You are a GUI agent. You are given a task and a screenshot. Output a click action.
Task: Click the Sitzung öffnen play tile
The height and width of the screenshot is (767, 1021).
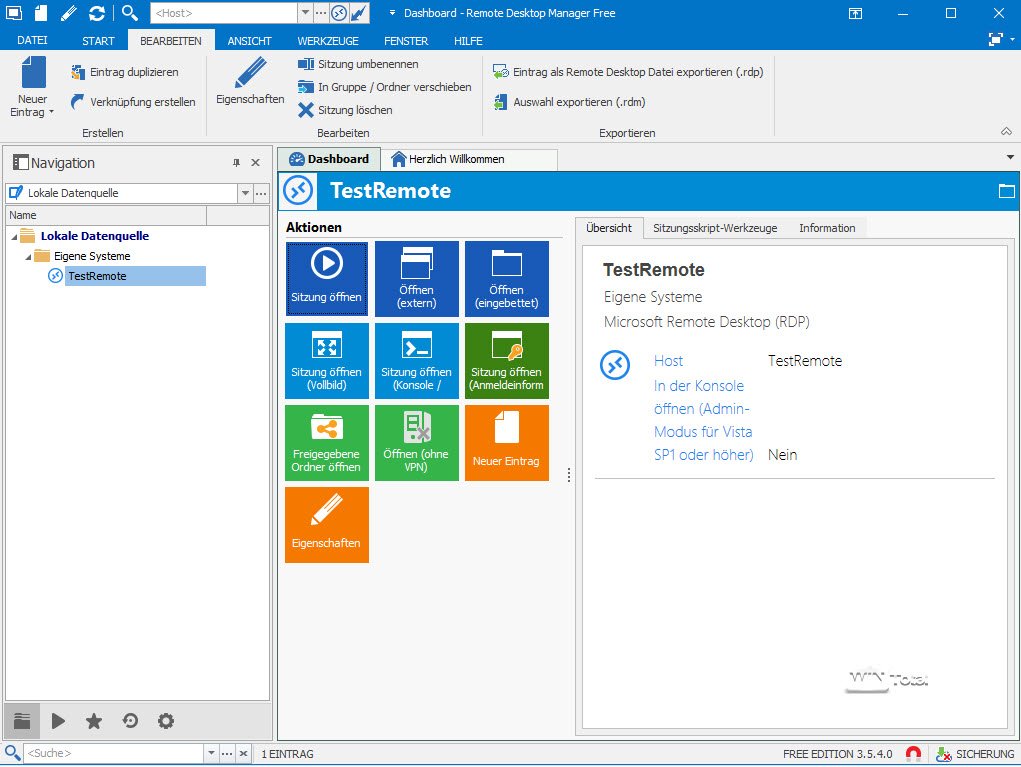pyautogui.click(x=327, y=278)
